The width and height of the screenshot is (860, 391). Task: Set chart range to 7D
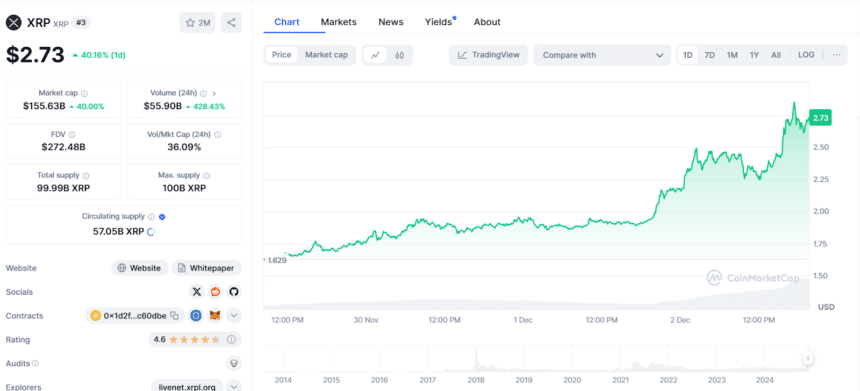click(710, 55)
